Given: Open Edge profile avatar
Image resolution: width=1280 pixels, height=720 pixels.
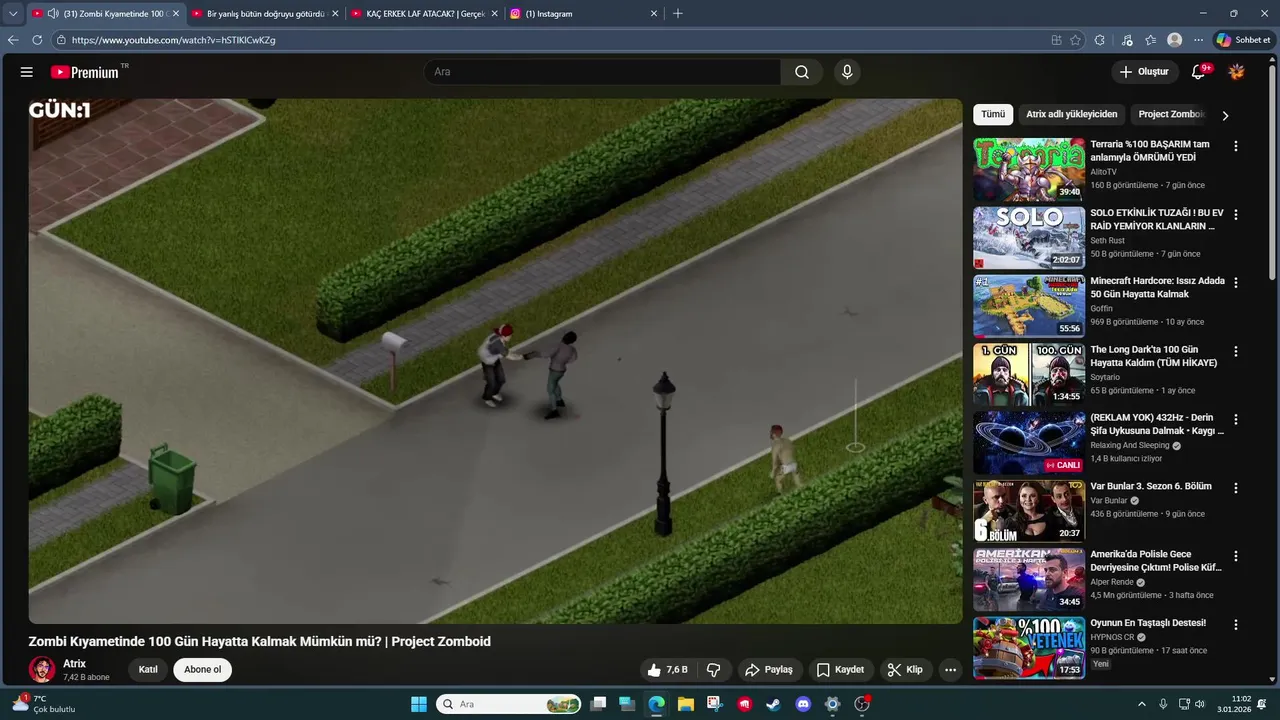Looking at the screenshot, I should (x=1174, y=40).
